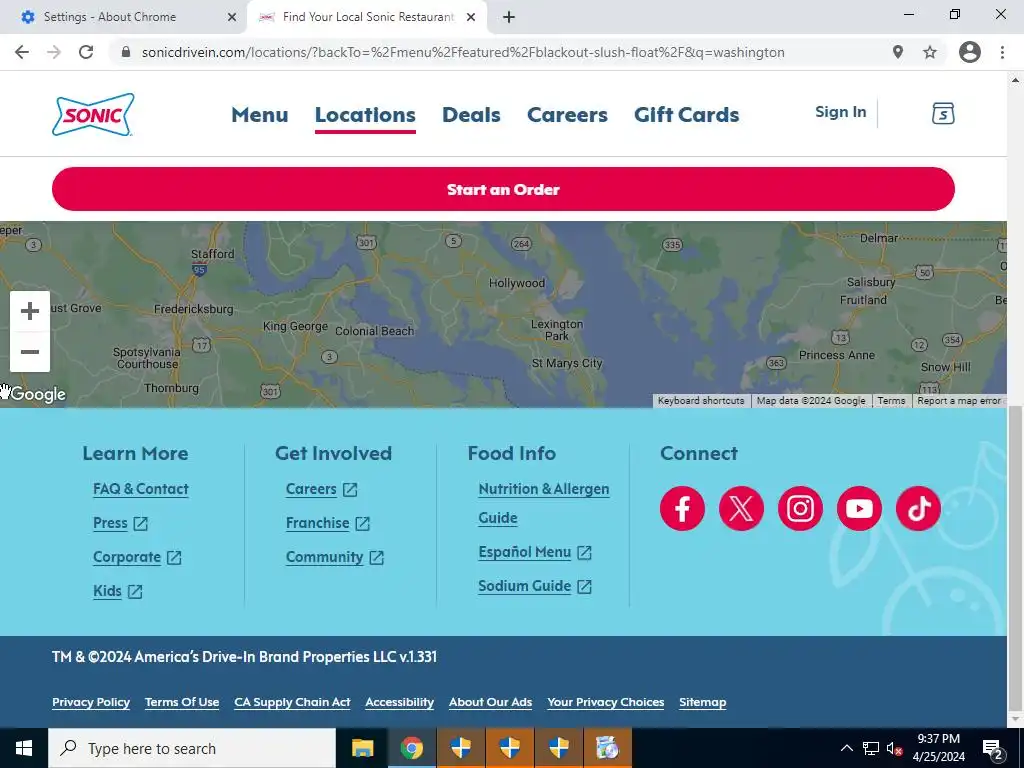Open Chrome three-dot menu
Viewport: 1024px width, 768px height.
click(x=1002, y=52)
